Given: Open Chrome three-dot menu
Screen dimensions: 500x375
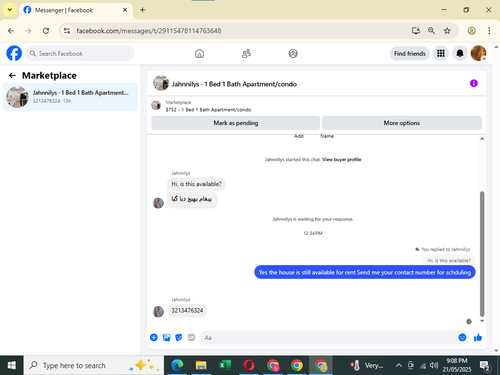Looking at the screenshot, I should (x=489, y=31).
